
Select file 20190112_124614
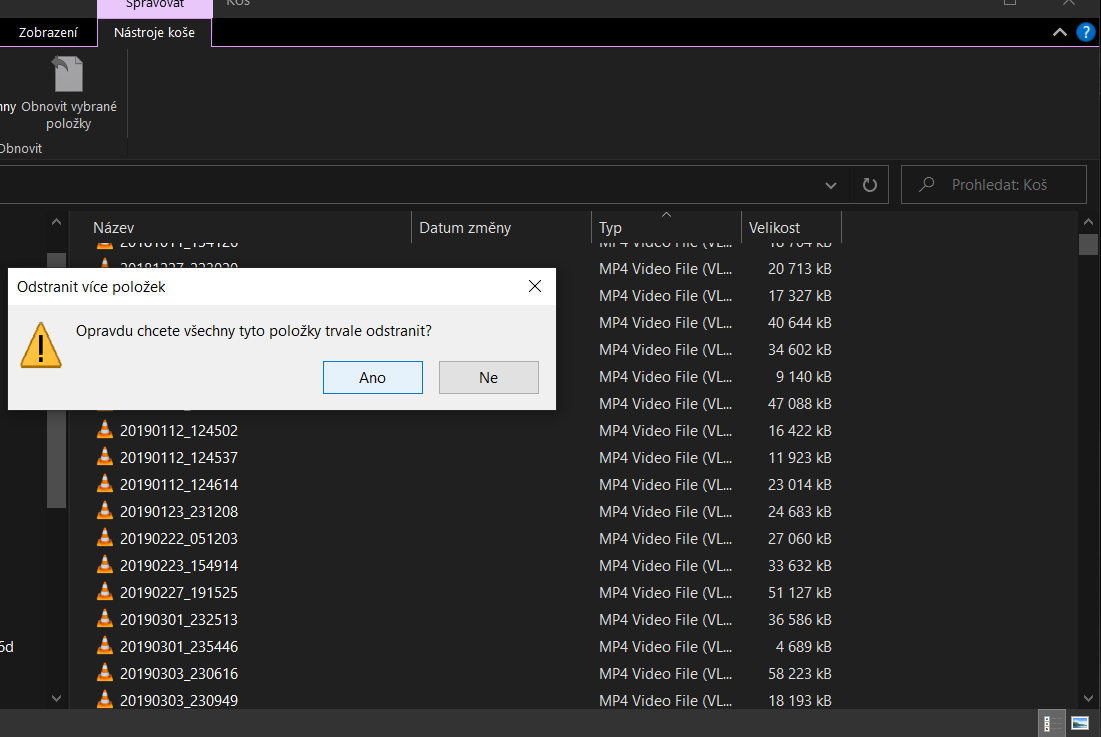[178, 485]
